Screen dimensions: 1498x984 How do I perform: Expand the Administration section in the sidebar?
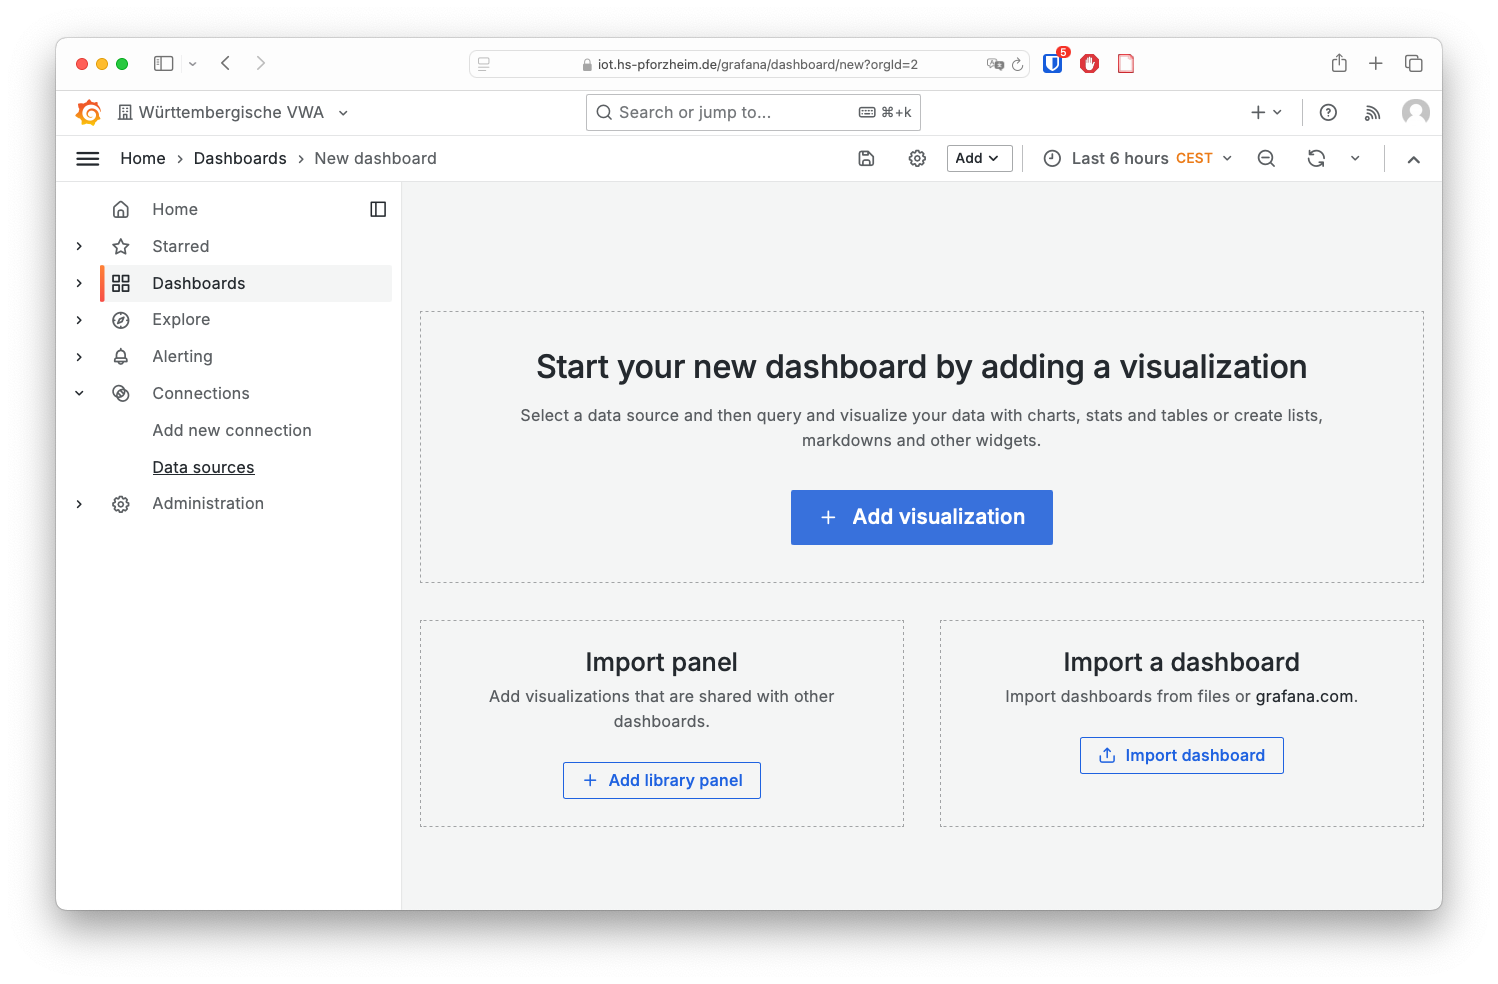point(79,503)
